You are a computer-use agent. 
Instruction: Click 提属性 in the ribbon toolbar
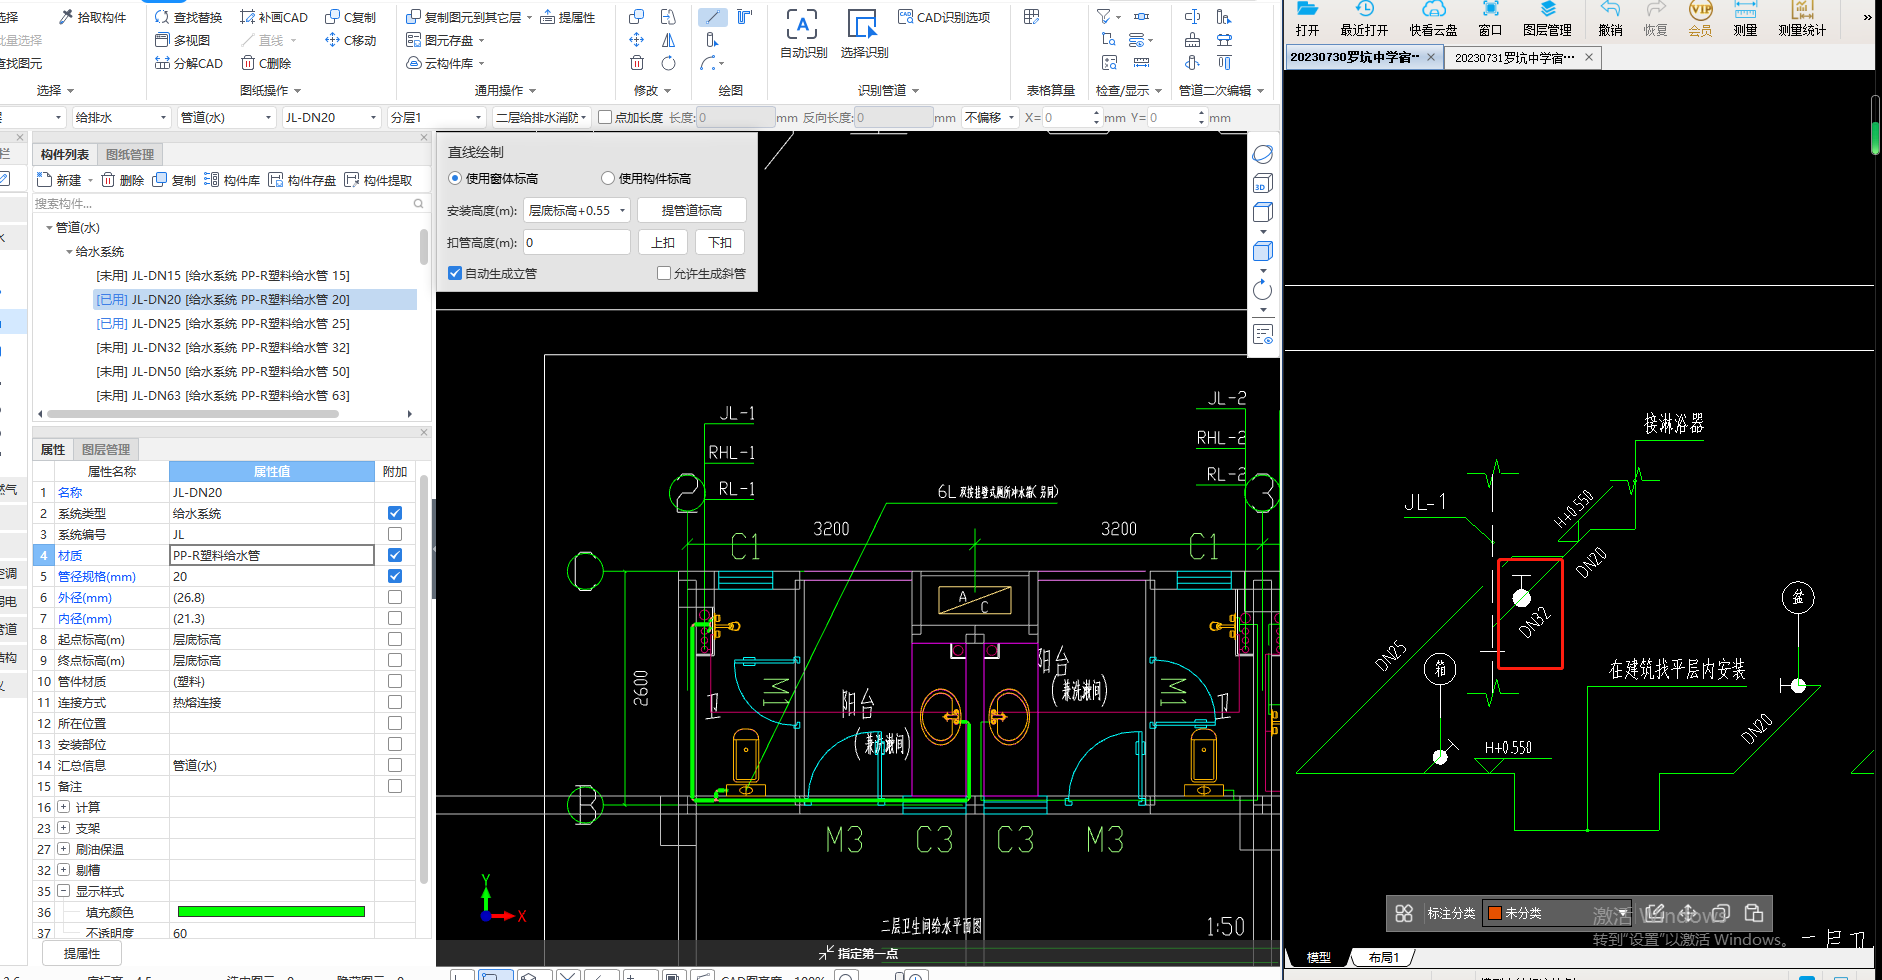click(x=567, y=17)
